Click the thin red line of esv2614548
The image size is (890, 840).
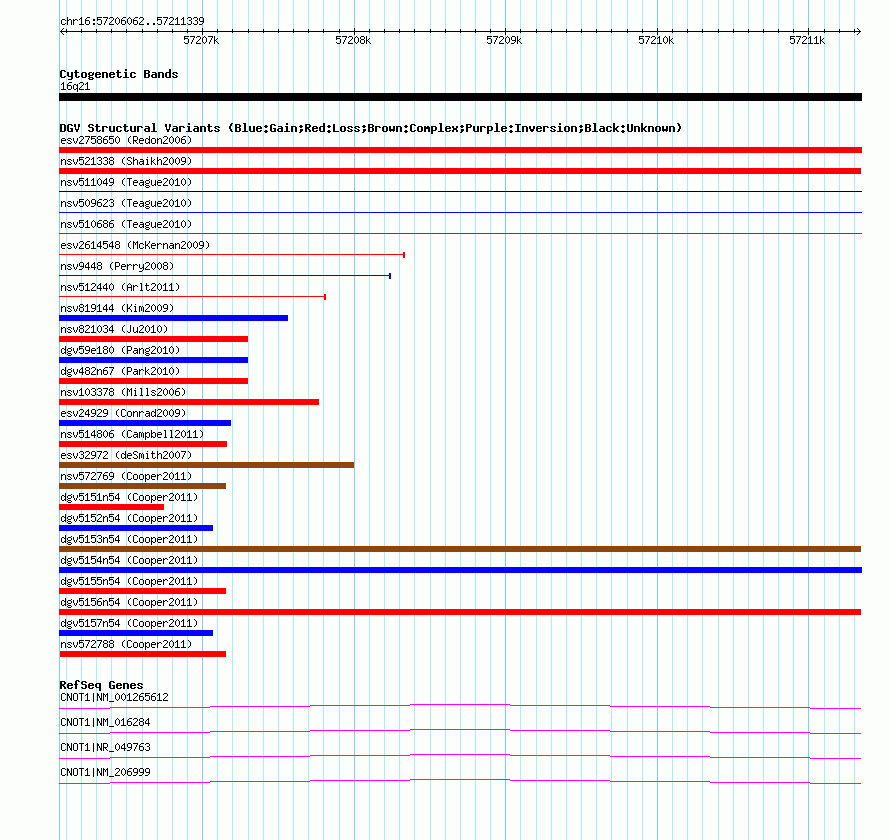[232, 255]
